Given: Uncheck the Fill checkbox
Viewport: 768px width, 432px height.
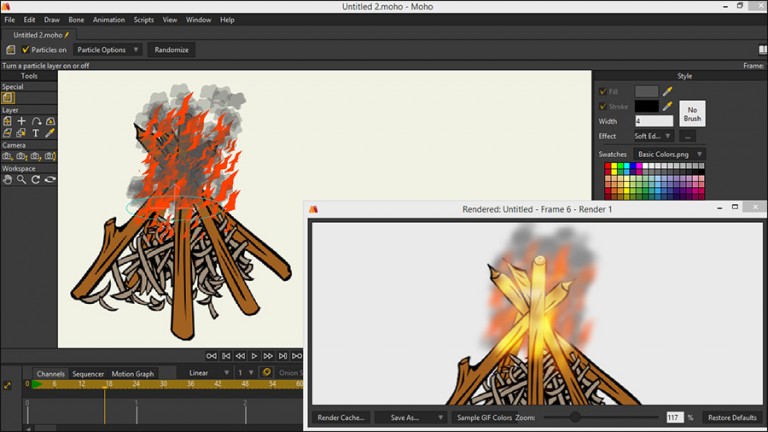Looking at the screenshot, I should pyautogui.click(x=603, y=91).
